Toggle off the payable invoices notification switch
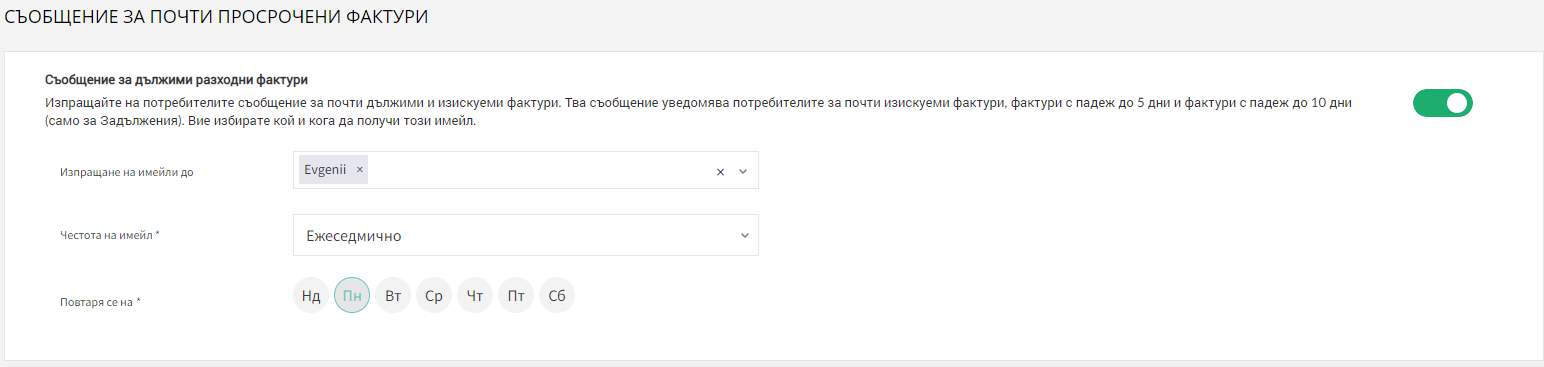 point(1442,103)
